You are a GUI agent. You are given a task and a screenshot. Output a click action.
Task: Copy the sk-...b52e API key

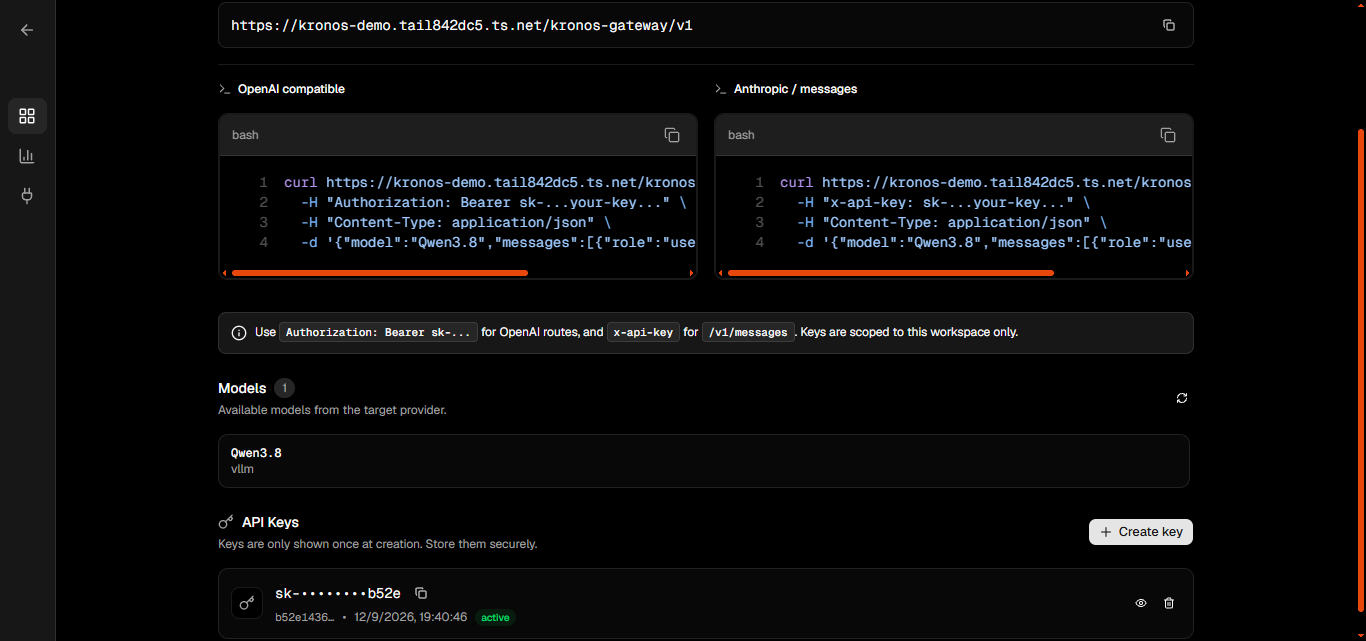point(421,593)
